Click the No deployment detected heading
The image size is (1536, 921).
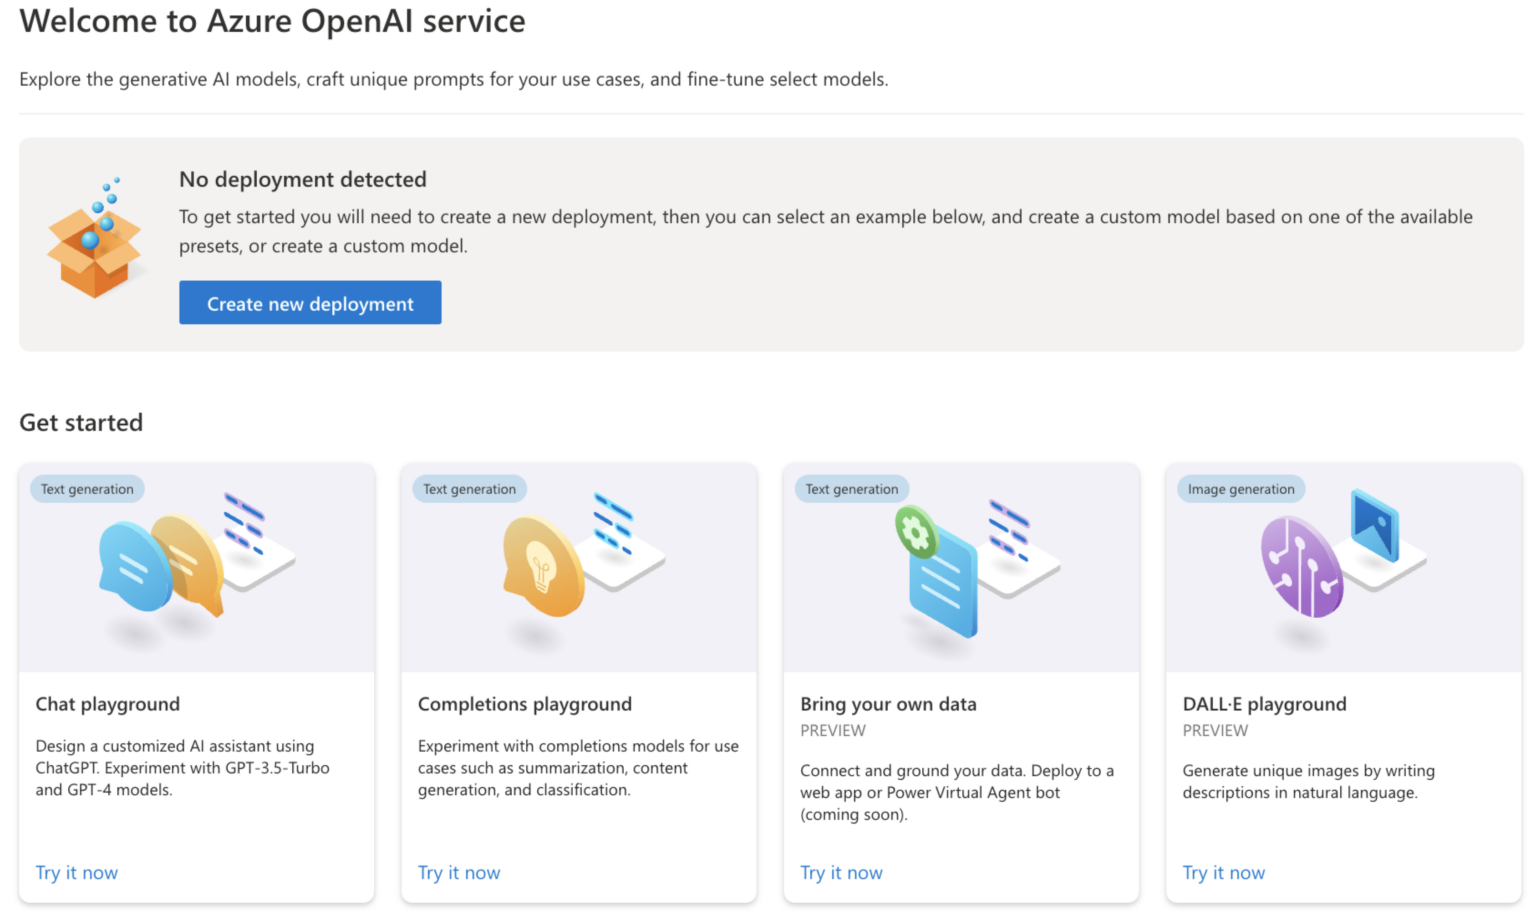pyautogui.click(x=303, y=179)
